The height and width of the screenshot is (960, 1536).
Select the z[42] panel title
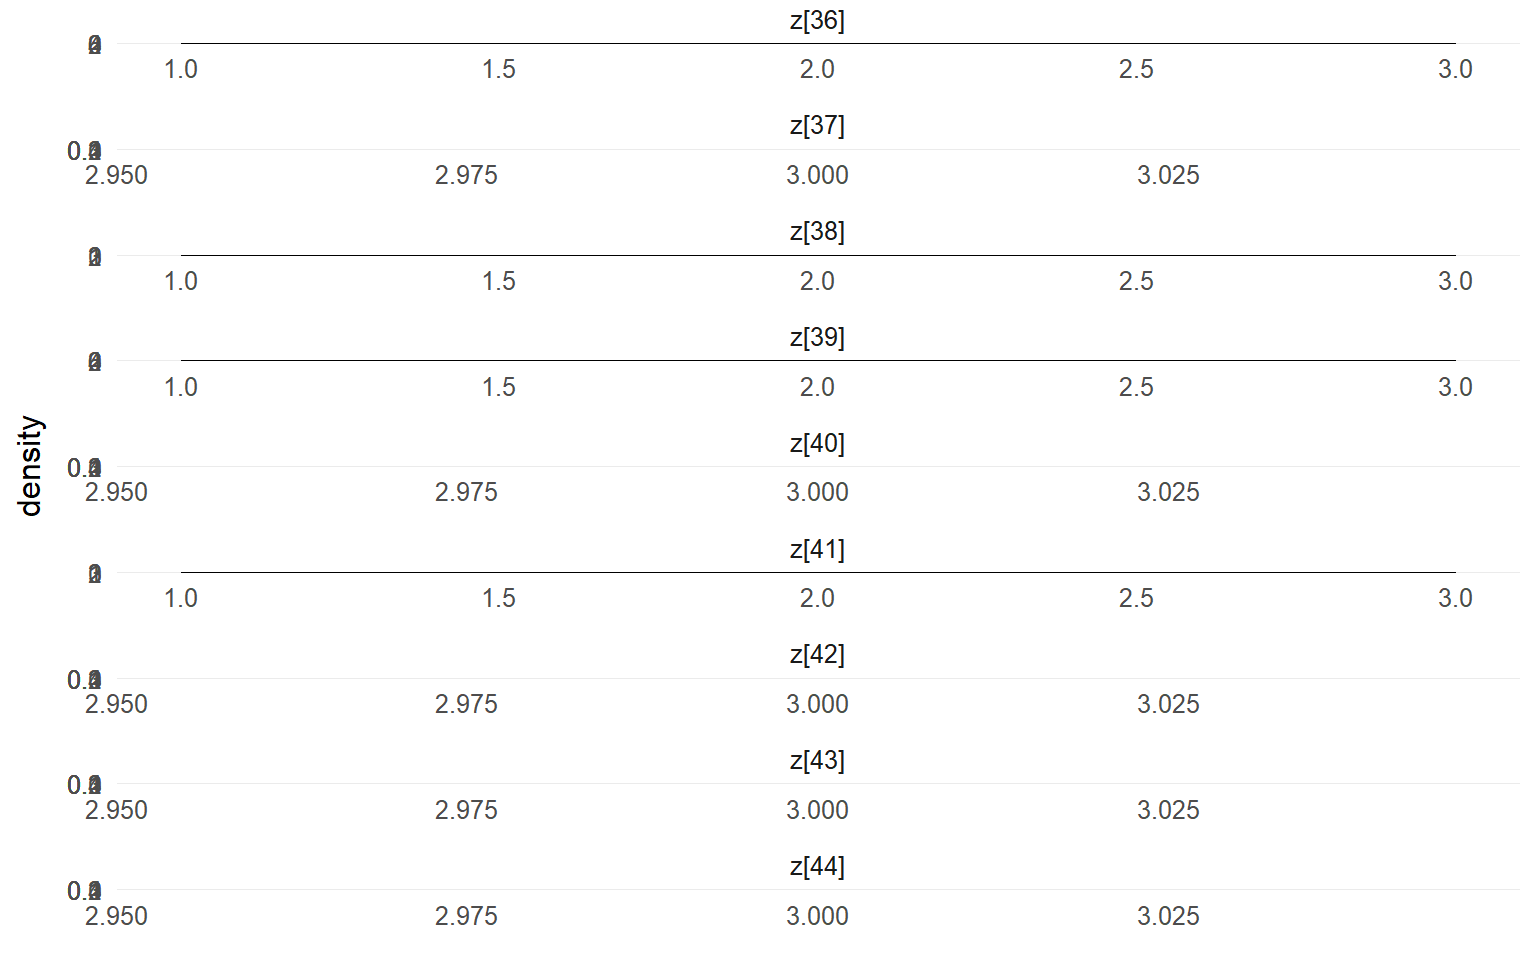(817, 654)
